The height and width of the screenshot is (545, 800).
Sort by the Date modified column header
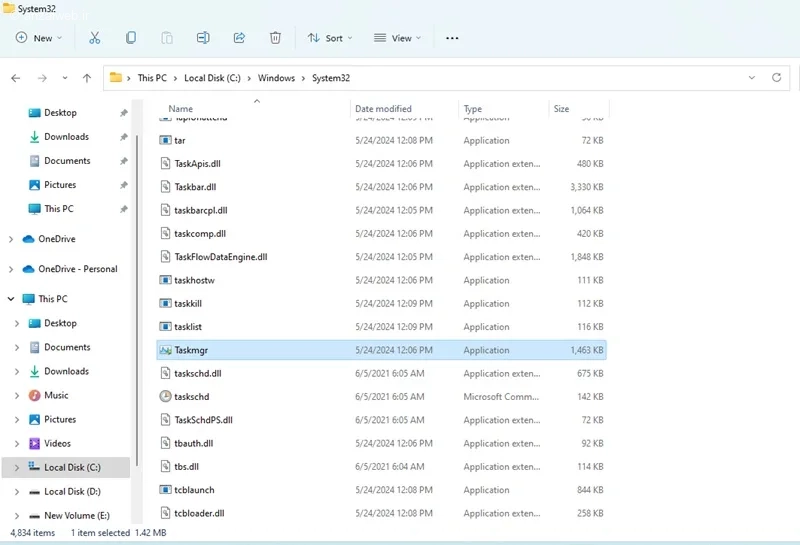pyautogui.click(x=383, y=109)
